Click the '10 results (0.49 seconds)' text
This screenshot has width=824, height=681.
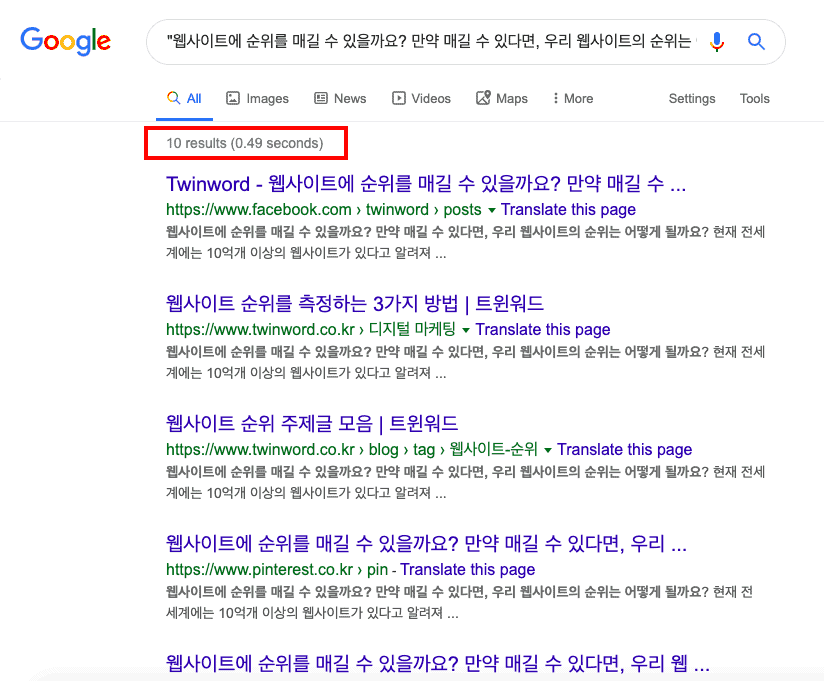click(x=245, y=143)
